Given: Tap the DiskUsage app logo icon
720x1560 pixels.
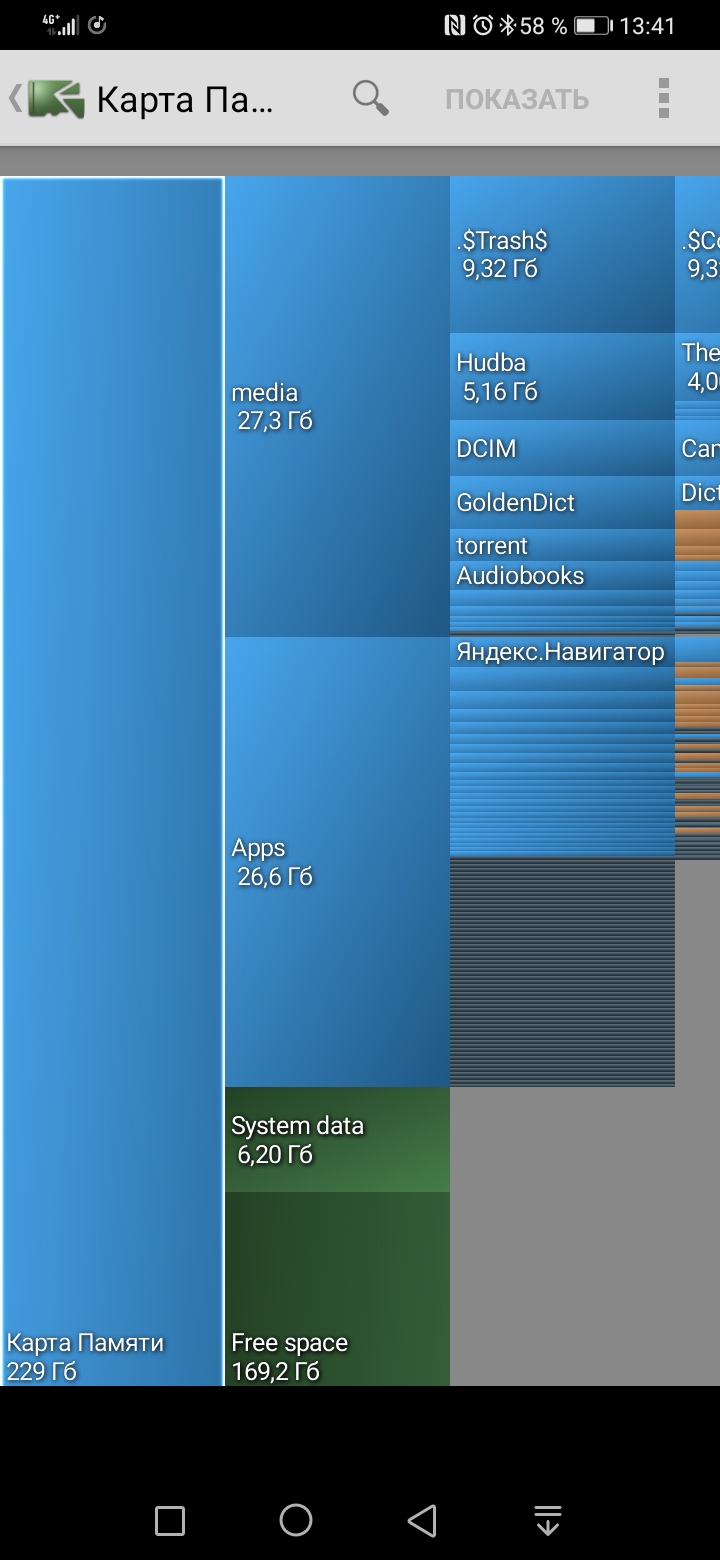Looking at the screenshot, I should (x=56, y=99).
